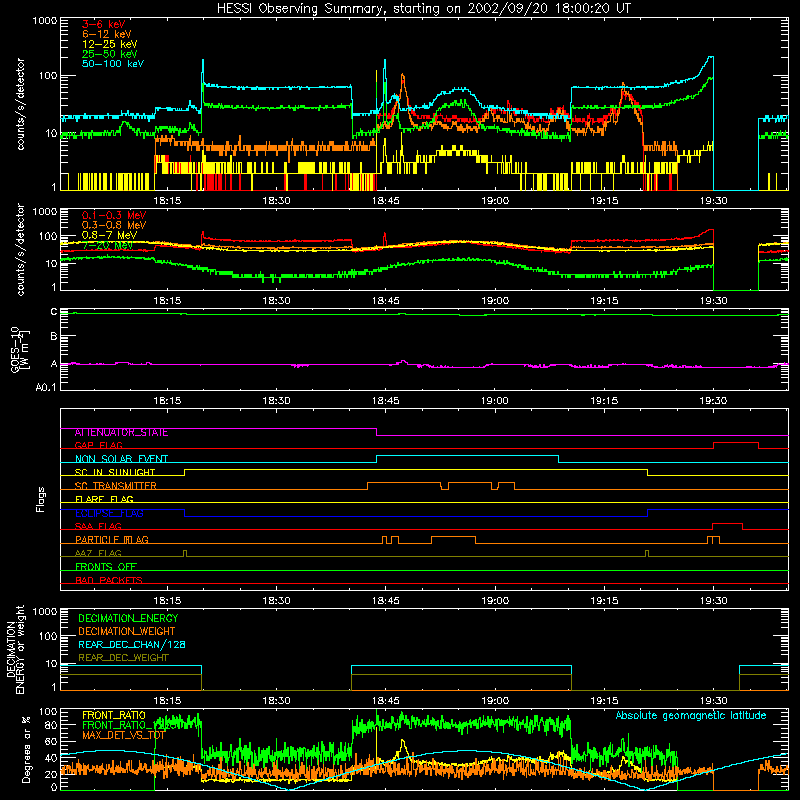Select the red 3-6 keV legend label
This screenshot has height=800, width=800.
[104, 24]
